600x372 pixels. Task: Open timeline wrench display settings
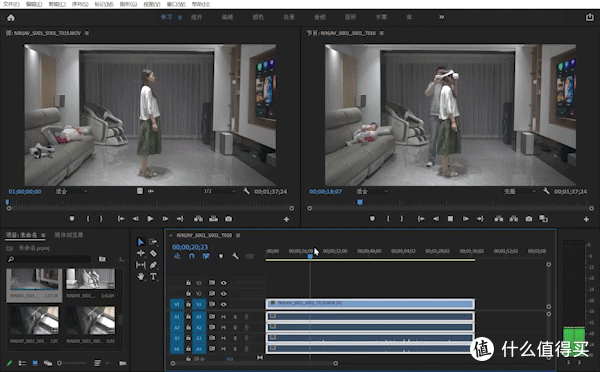coord(235,256)
